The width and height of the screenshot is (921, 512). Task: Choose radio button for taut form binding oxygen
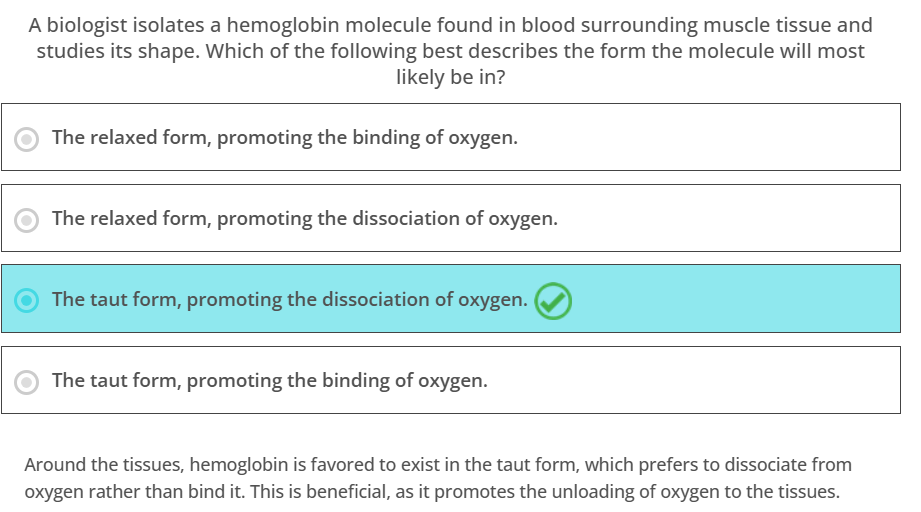26,382
